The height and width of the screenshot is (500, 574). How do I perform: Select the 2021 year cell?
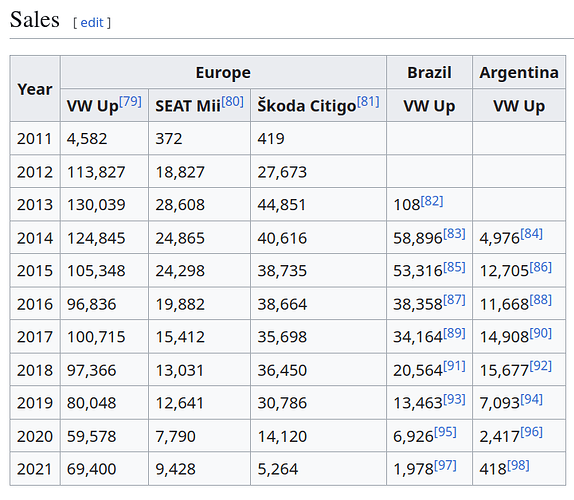coord(35,469)
